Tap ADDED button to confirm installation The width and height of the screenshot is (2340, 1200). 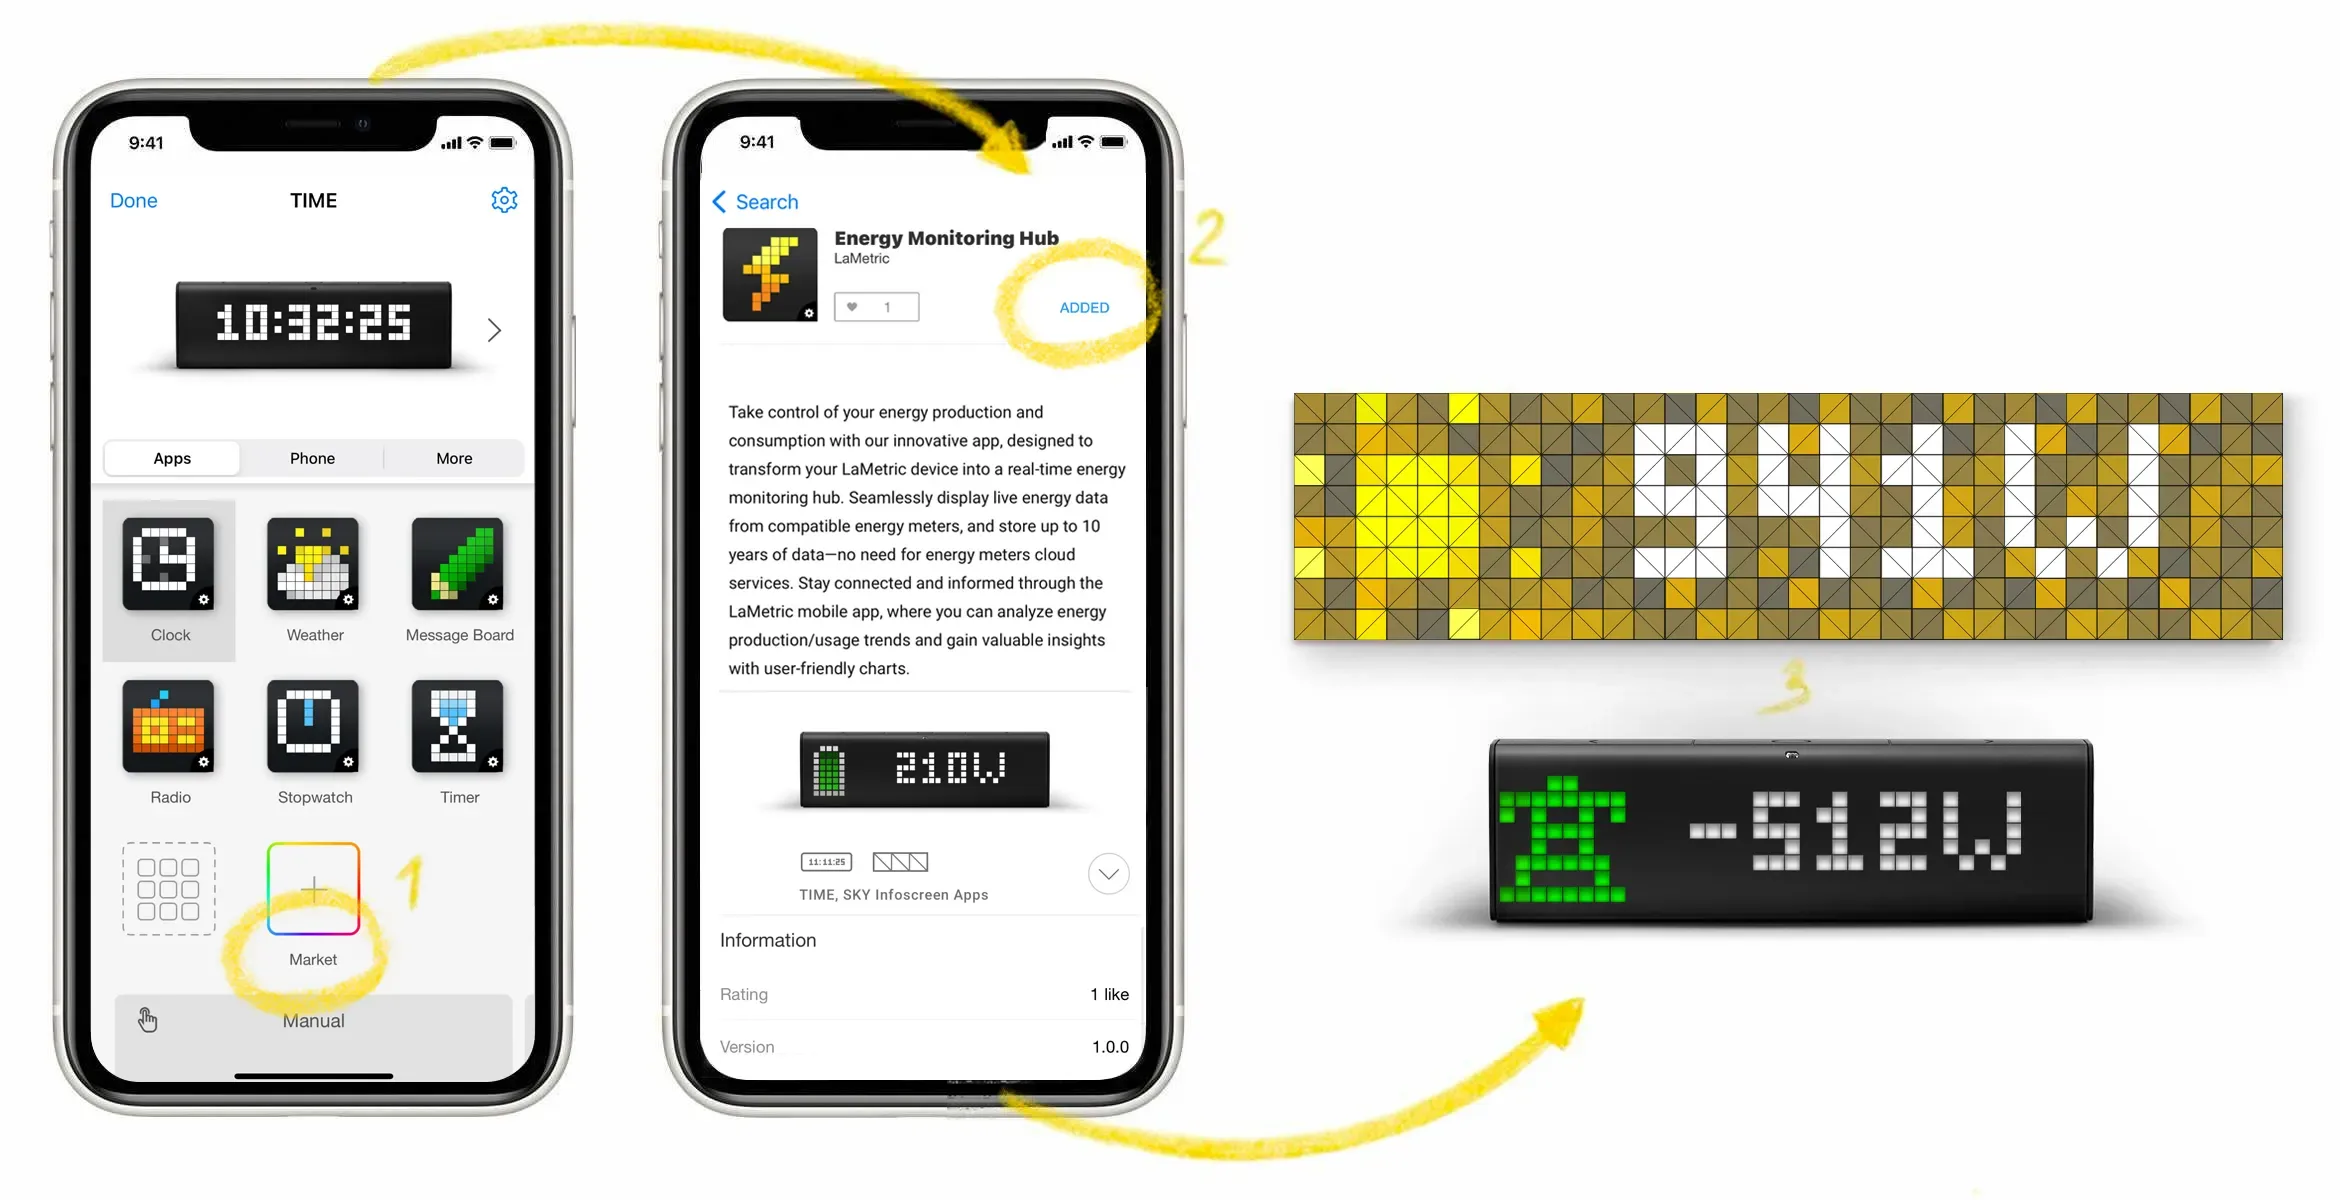click(1082, 306)
